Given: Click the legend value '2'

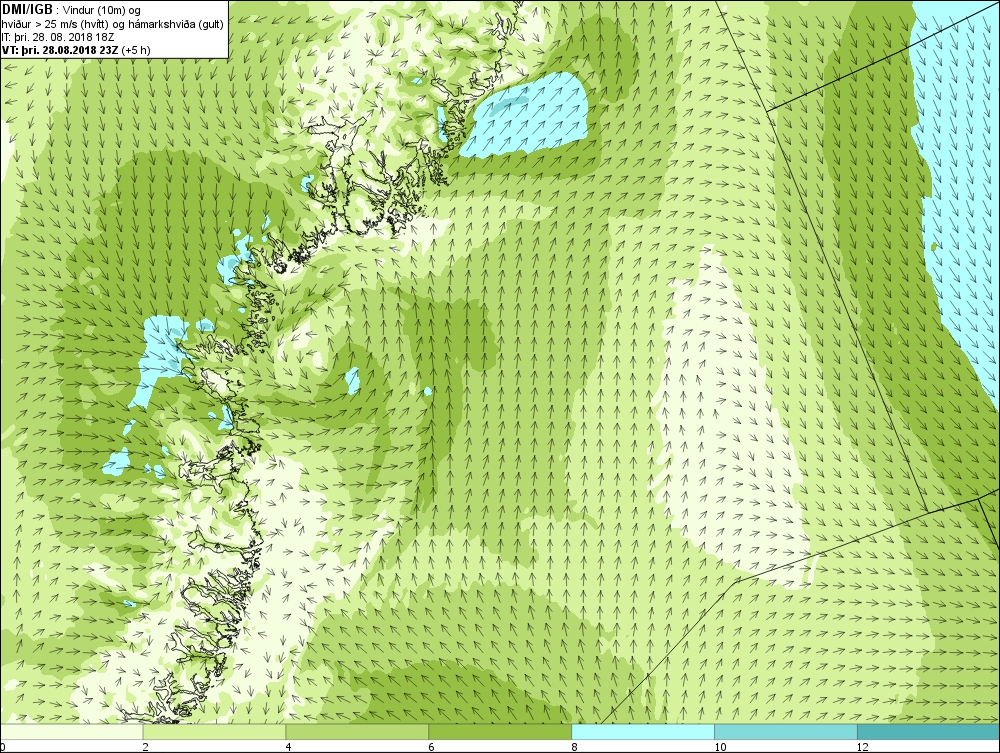Looking at the screenshot, I should coord(145,747).
